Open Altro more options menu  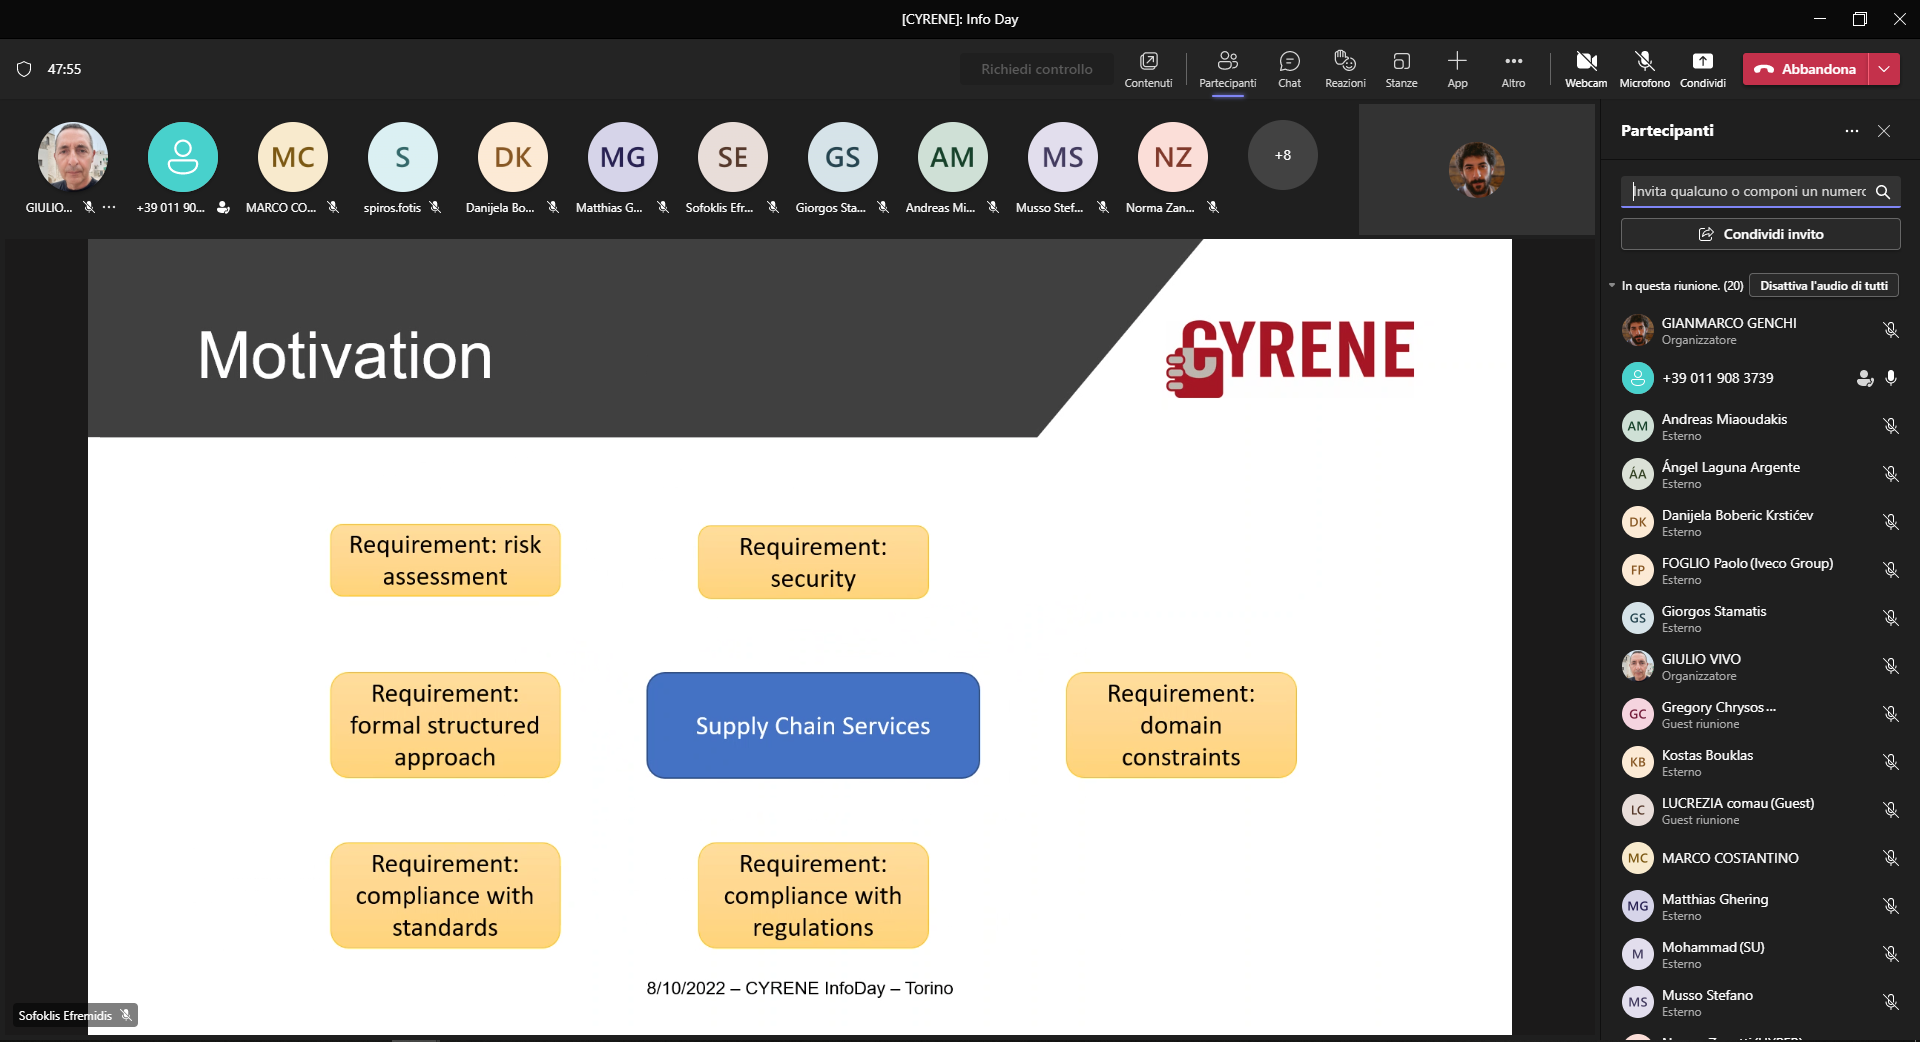click(1513, 69)
